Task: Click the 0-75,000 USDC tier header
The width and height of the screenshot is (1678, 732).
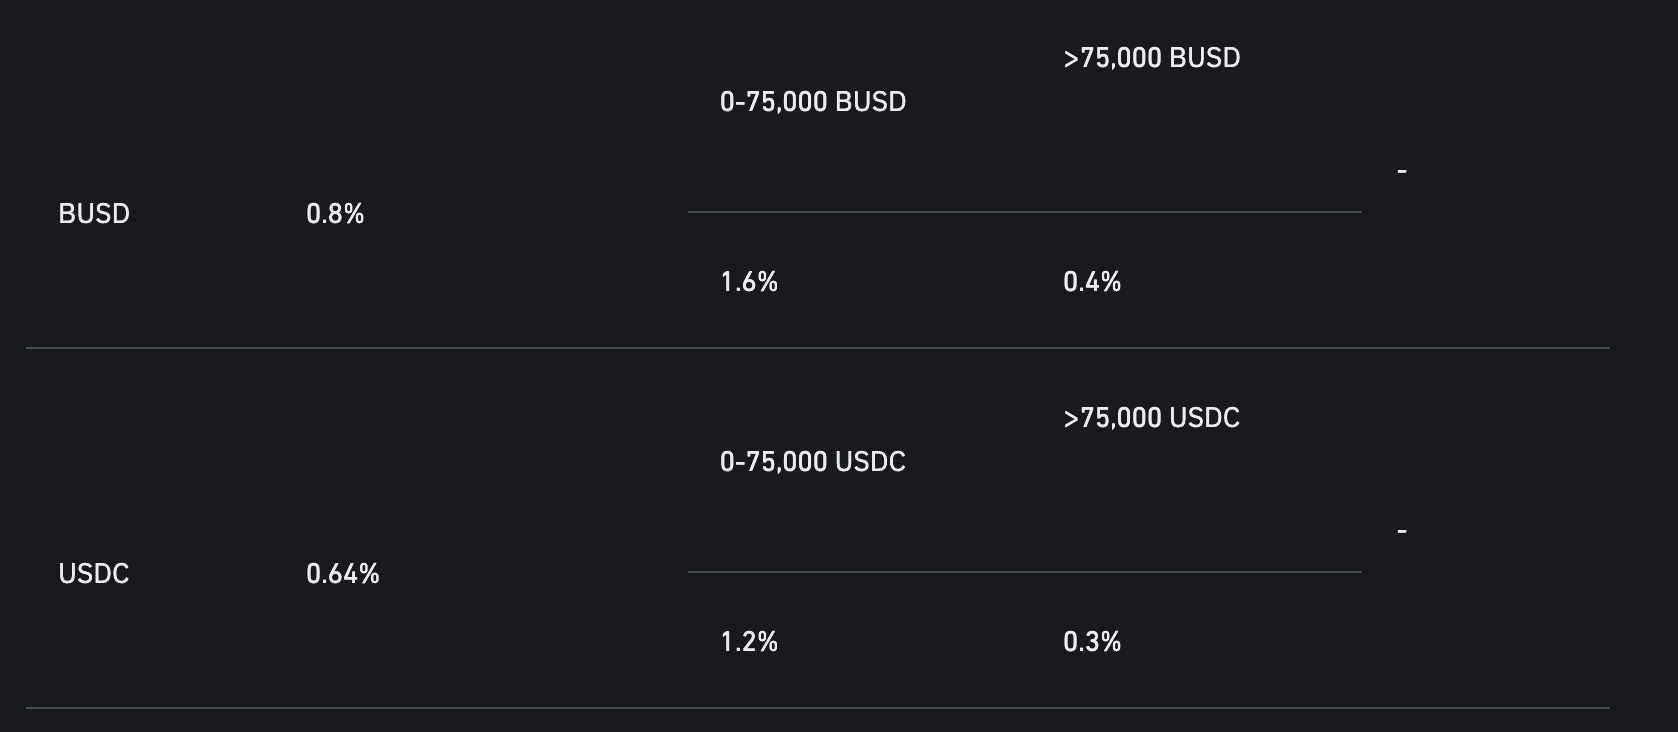Action: coord(813,462)
